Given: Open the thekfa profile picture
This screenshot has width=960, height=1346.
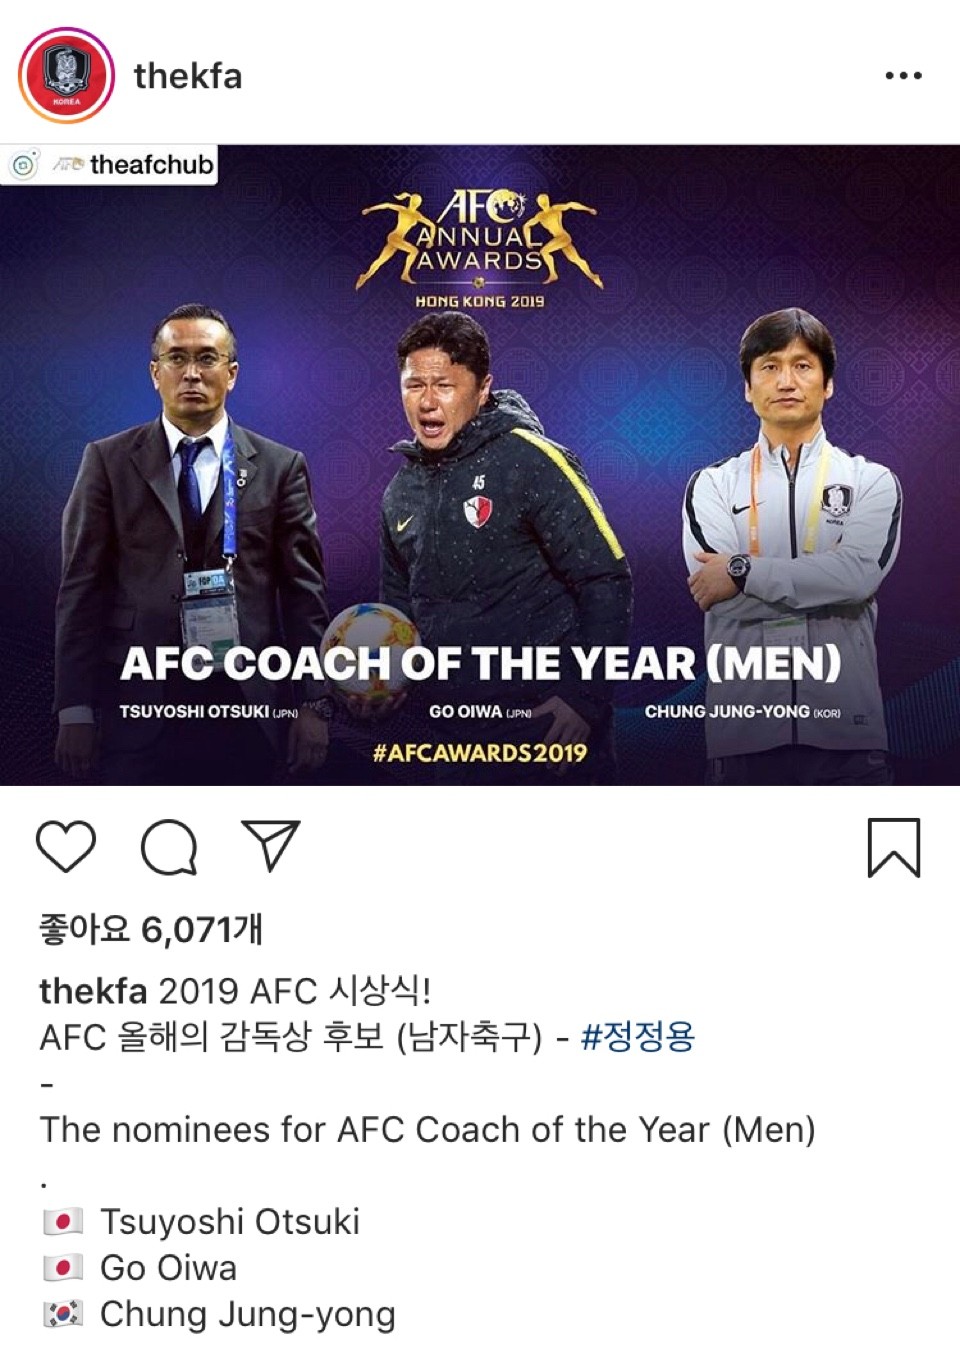Looking at the screenshot, I should tap(66, 75).
